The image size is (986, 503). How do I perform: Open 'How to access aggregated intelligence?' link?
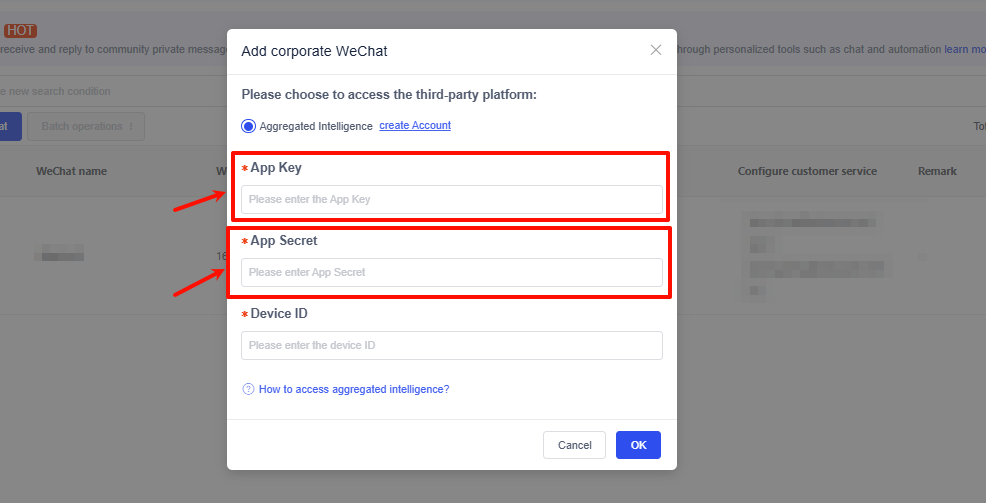354,389
